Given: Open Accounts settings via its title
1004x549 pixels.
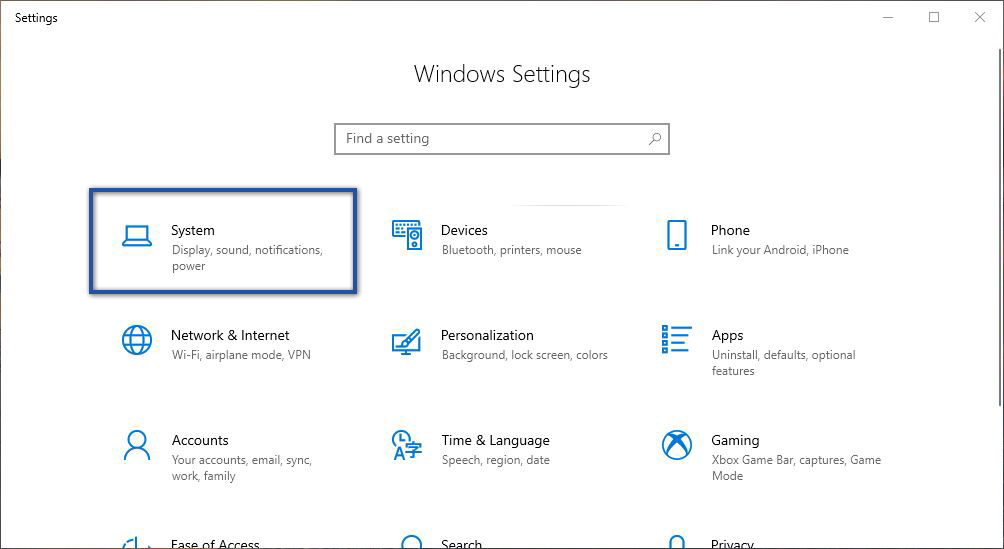Looking at the screenshot, I should pos(200,440).
